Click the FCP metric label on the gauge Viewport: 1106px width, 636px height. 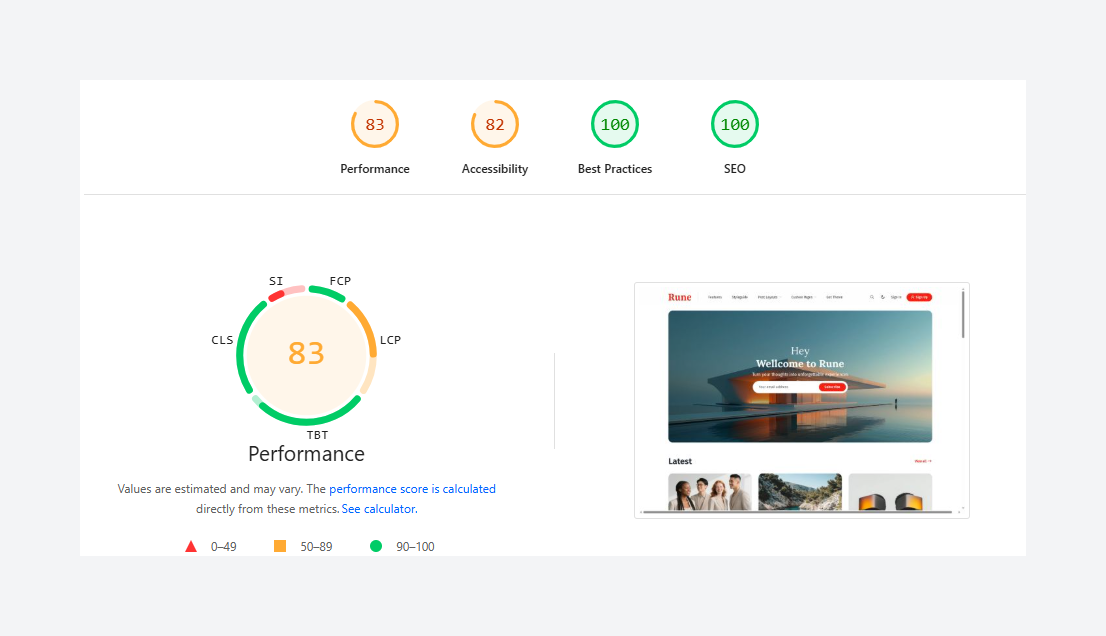pyautogui.click(x=340, y=281)
